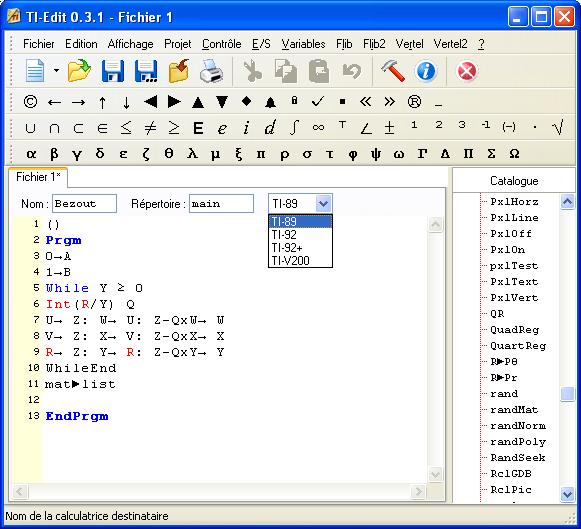Open the Fichier menu
Screen dimensions: 581x529
point(39,44)
